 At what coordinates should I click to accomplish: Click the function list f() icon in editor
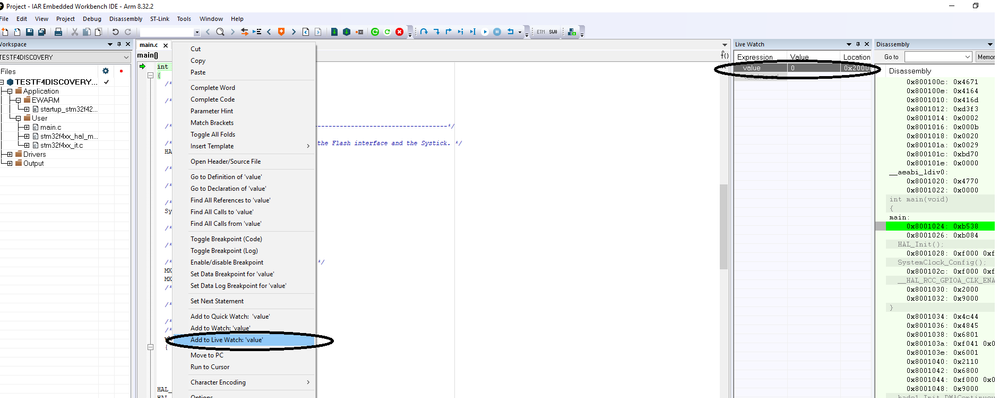click(x=724, y=55)
